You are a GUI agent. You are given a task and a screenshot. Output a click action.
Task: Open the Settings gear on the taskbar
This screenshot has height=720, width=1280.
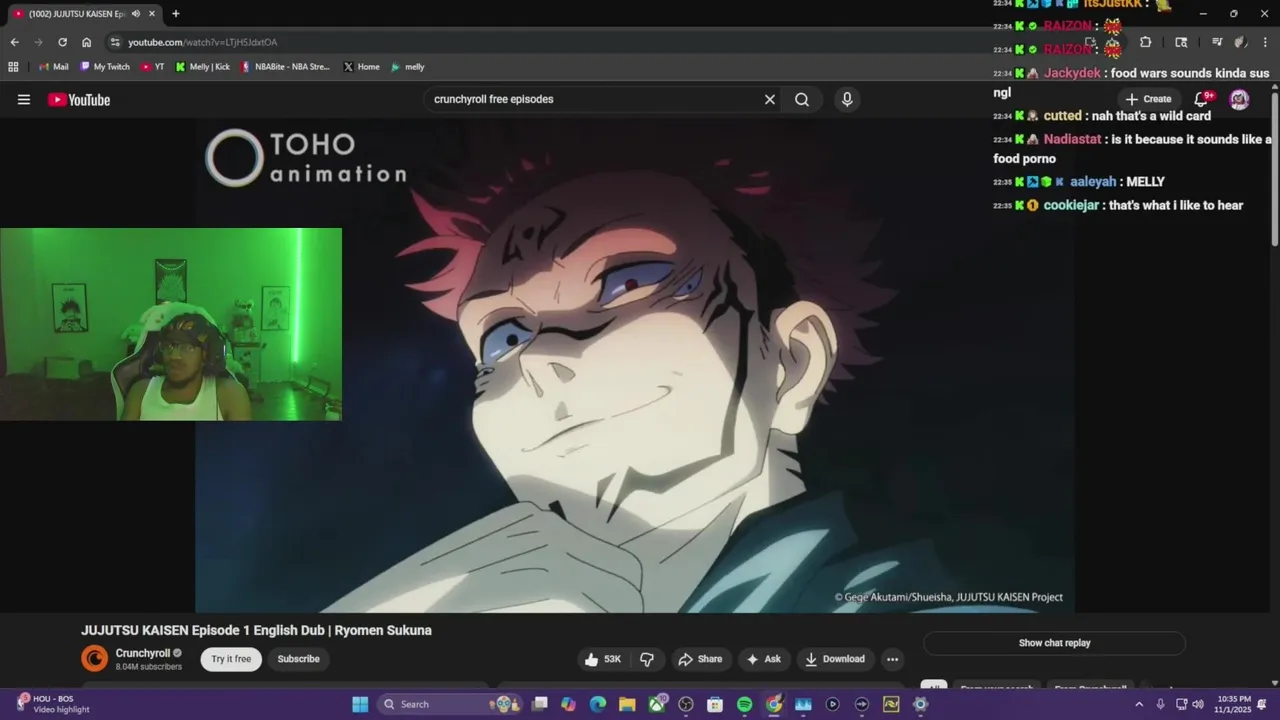[x=920, y=704]
